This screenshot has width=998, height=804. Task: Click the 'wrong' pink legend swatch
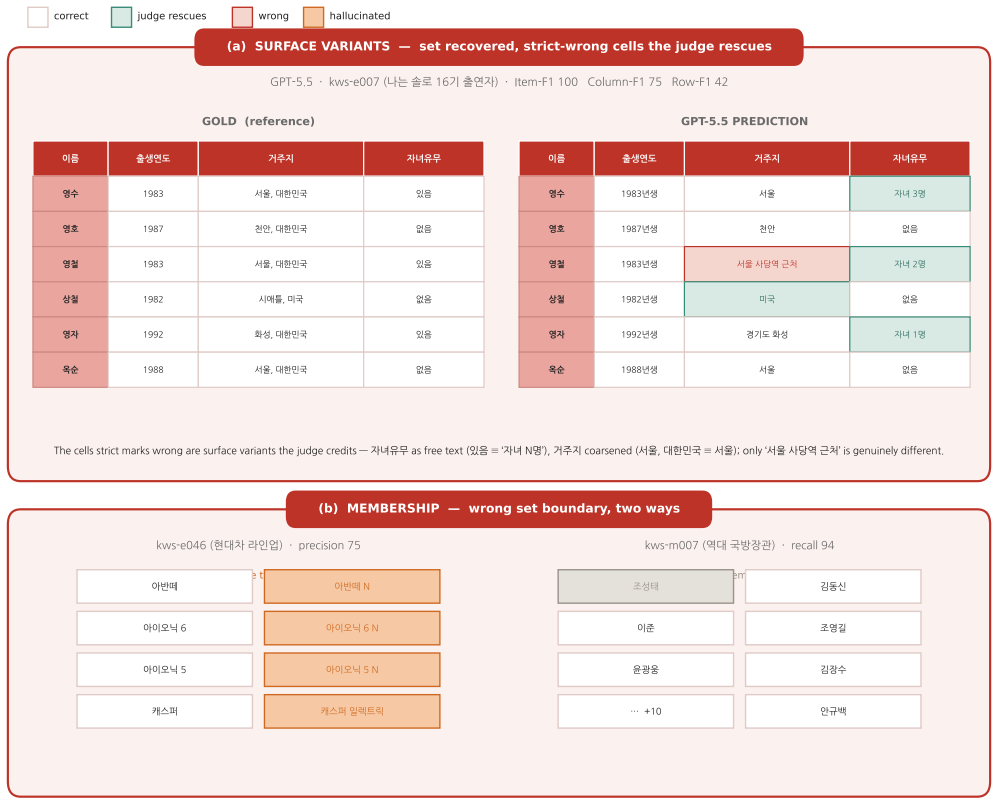pos(242,17)
